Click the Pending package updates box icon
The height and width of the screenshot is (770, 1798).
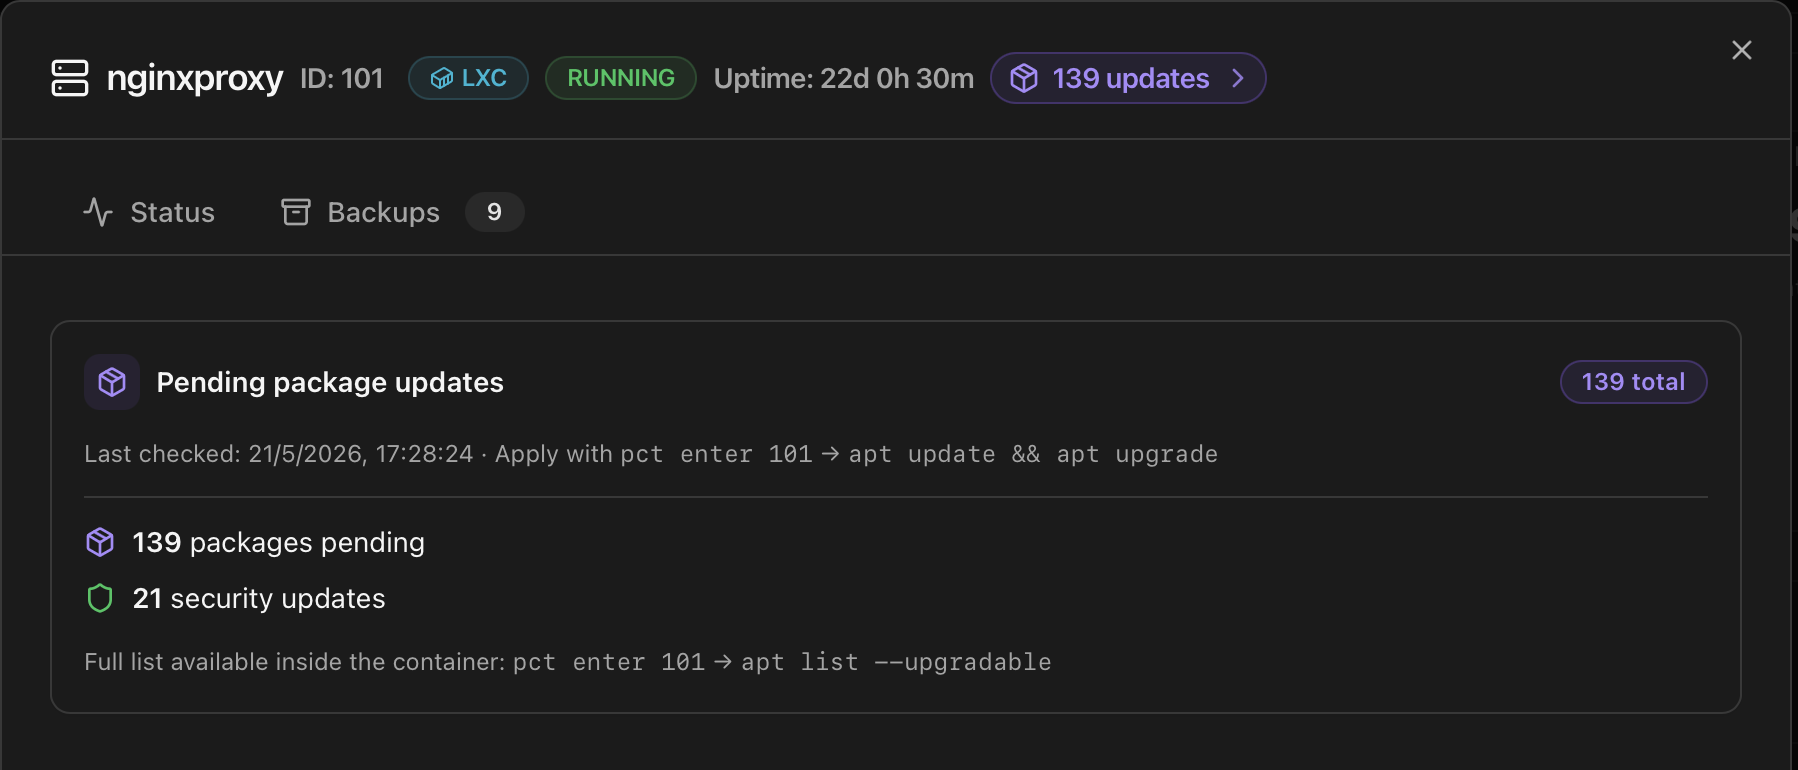click(x=112, y=382)
